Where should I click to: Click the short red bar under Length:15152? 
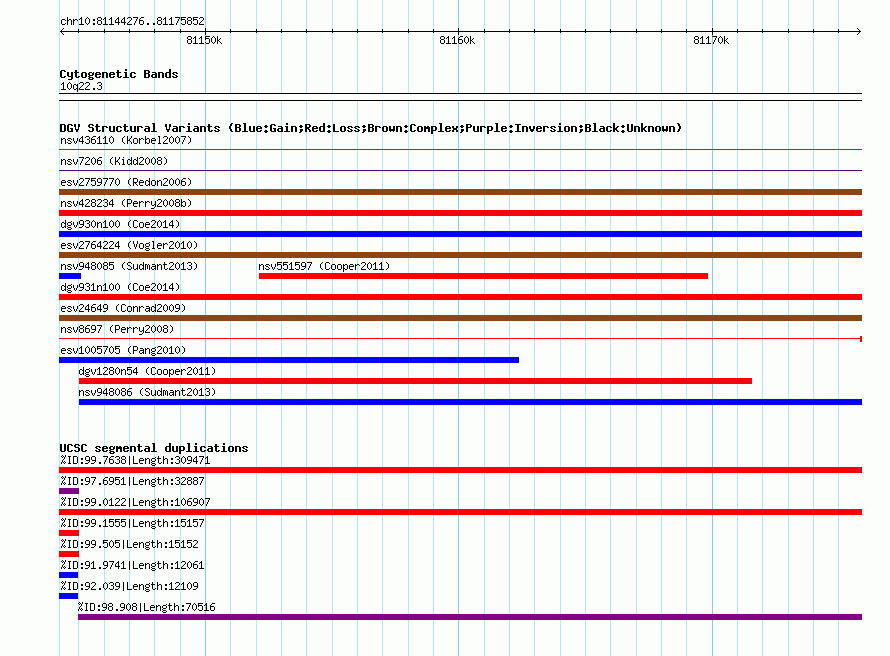69,554
